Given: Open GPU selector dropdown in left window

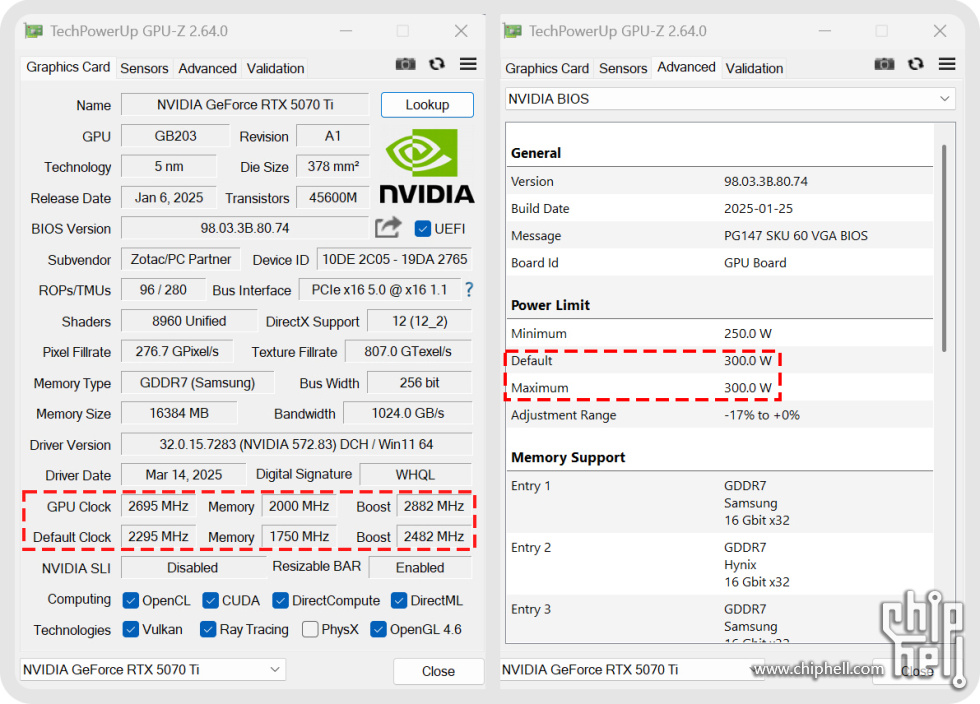Looking at the screenshot, I should pyautogui.click(x=152, y=670).
